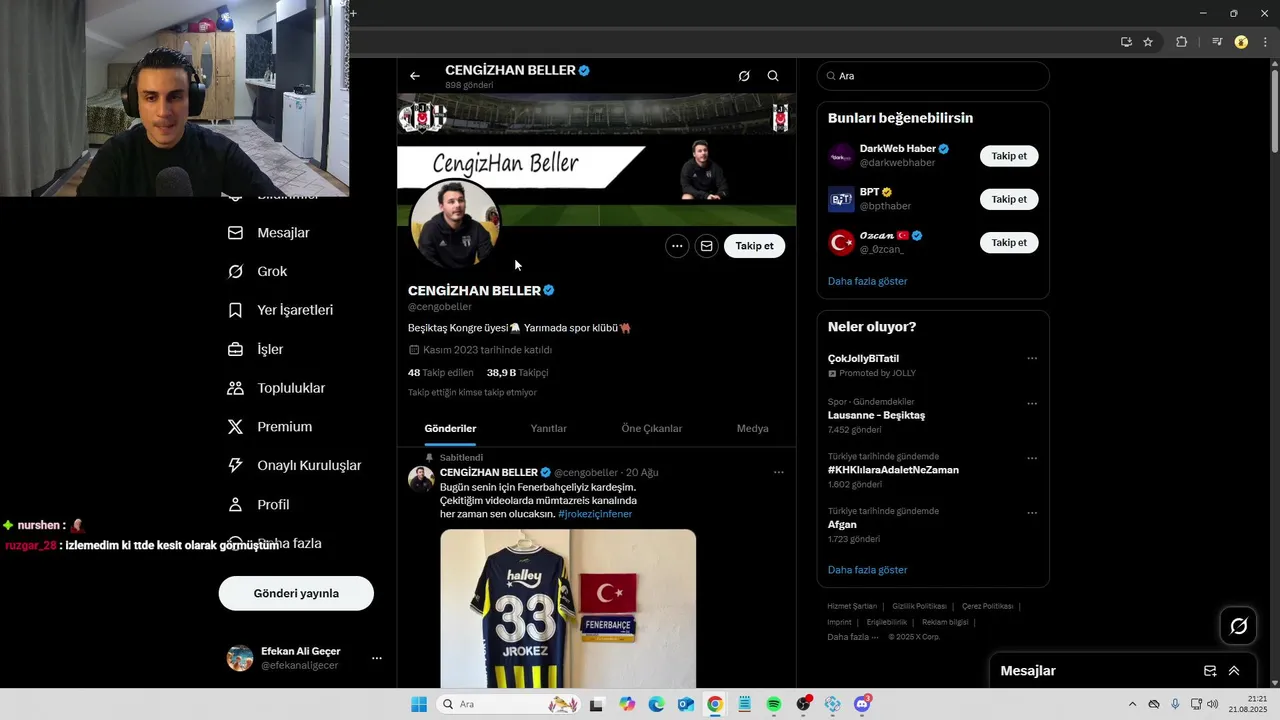1280x720 pixels.
Task: Switch to Gönderiler tab
Action: pos(450,428)
